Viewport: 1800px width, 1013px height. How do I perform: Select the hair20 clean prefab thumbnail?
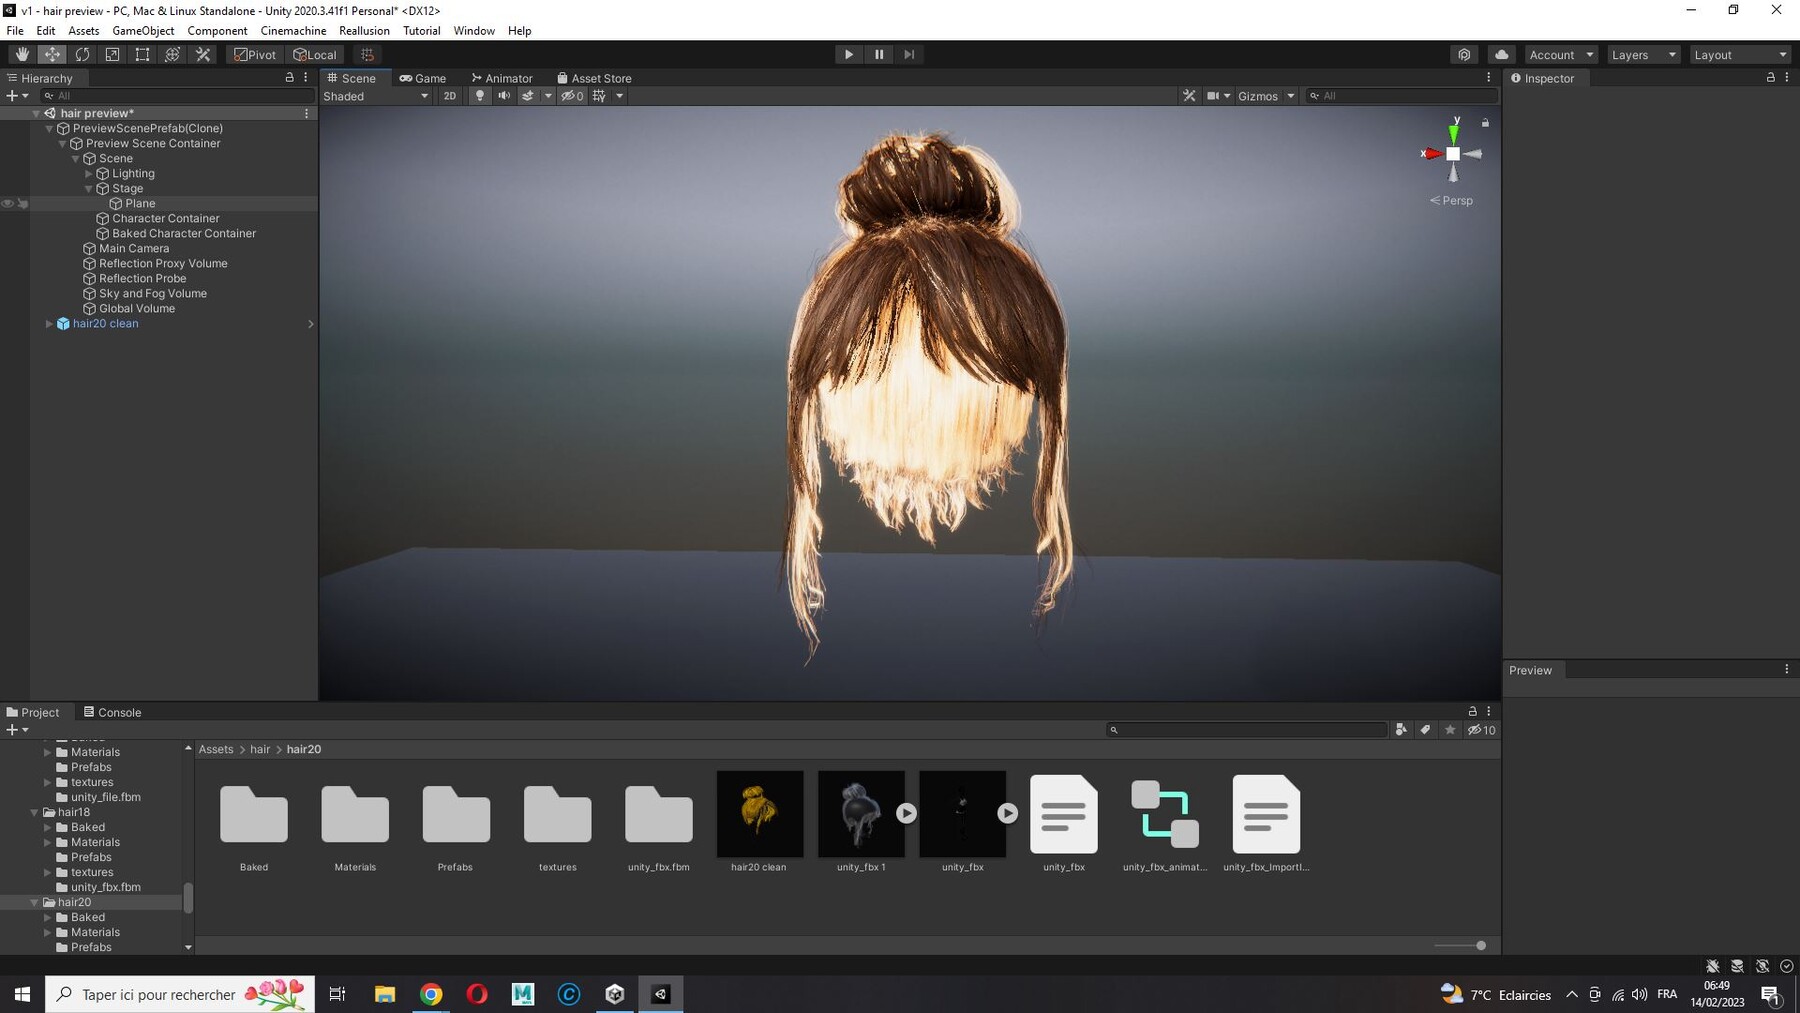tap(760, 813)
